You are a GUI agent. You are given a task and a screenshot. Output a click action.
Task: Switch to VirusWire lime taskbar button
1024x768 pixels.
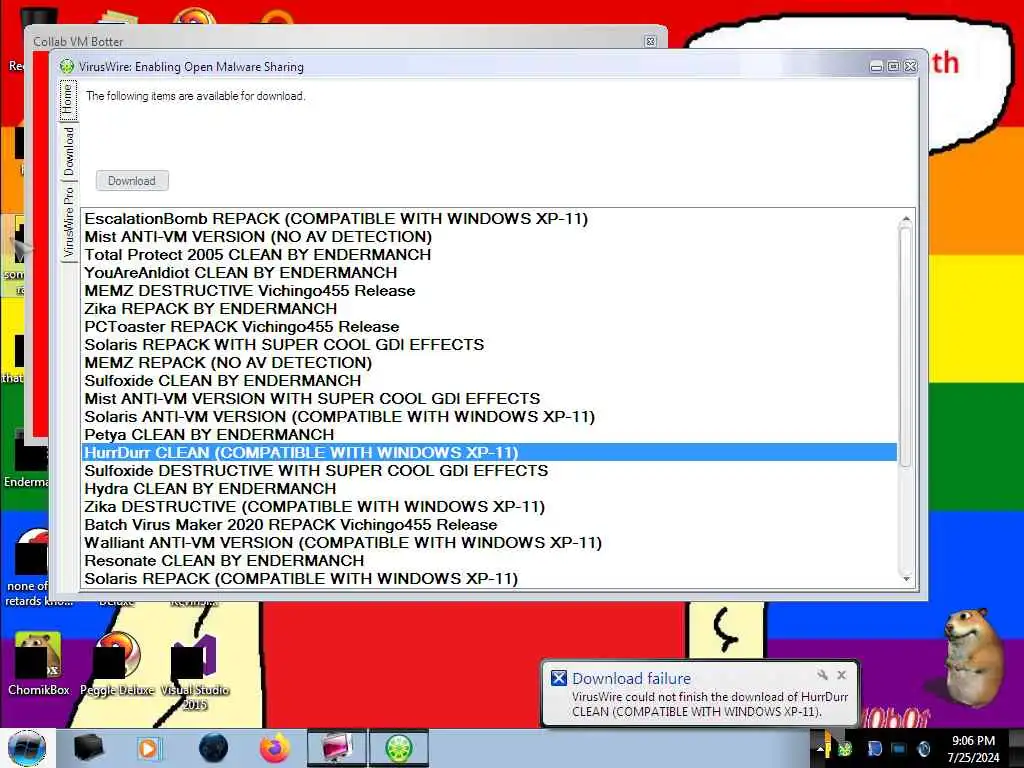pos(399,748)
